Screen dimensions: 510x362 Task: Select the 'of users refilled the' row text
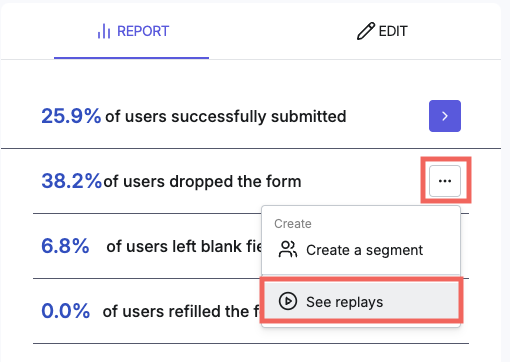[x=181, y=311]
